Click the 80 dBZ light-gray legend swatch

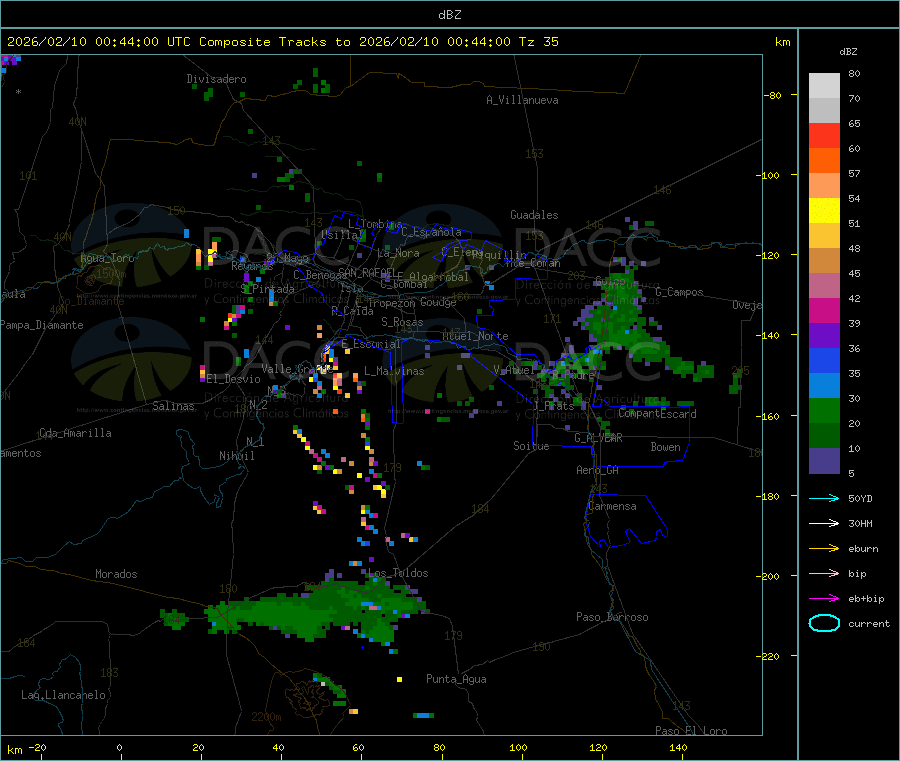coord(824,86)
